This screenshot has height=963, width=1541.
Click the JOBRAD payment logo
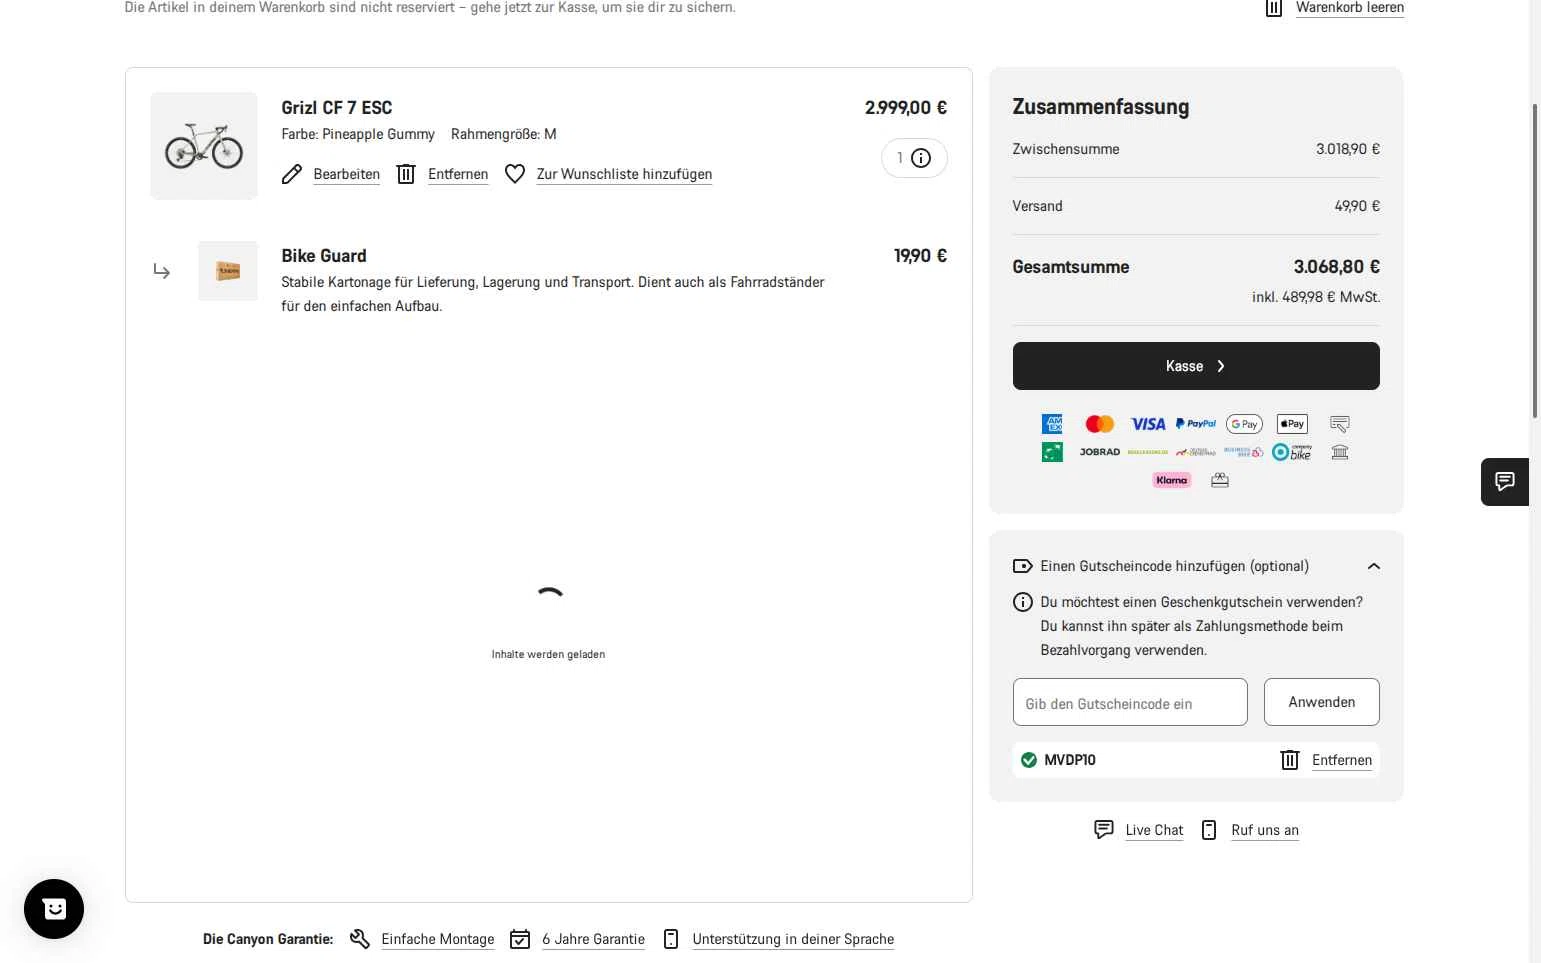[1100, 452]
